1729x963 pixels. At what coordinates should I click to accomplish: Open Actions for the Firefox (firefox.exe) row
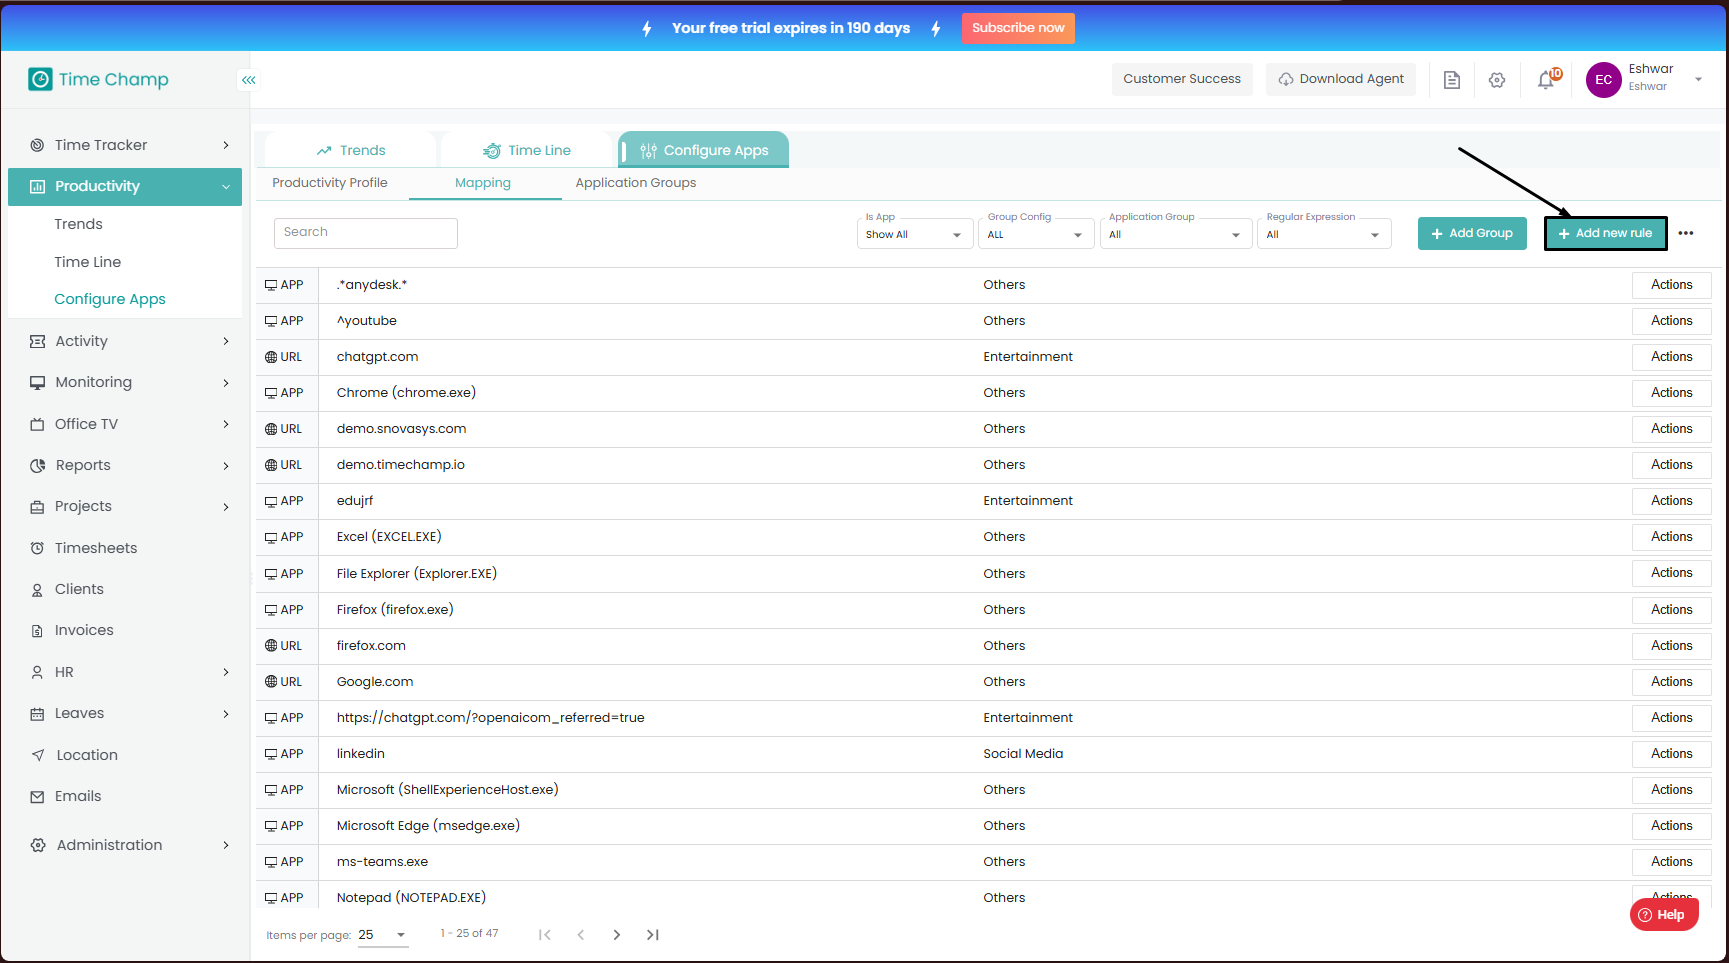(x=1672, y=610)
